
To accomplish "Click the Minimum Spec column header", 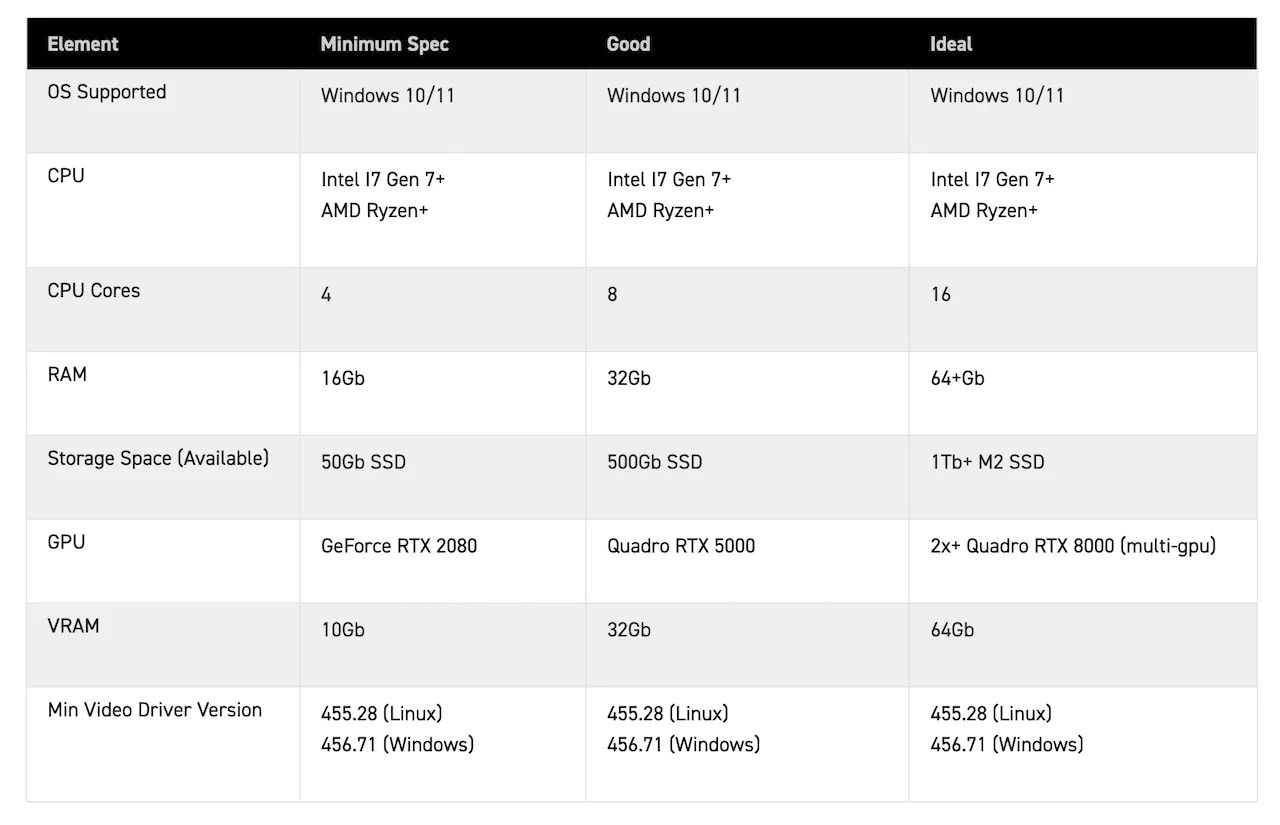I will 384,44.
